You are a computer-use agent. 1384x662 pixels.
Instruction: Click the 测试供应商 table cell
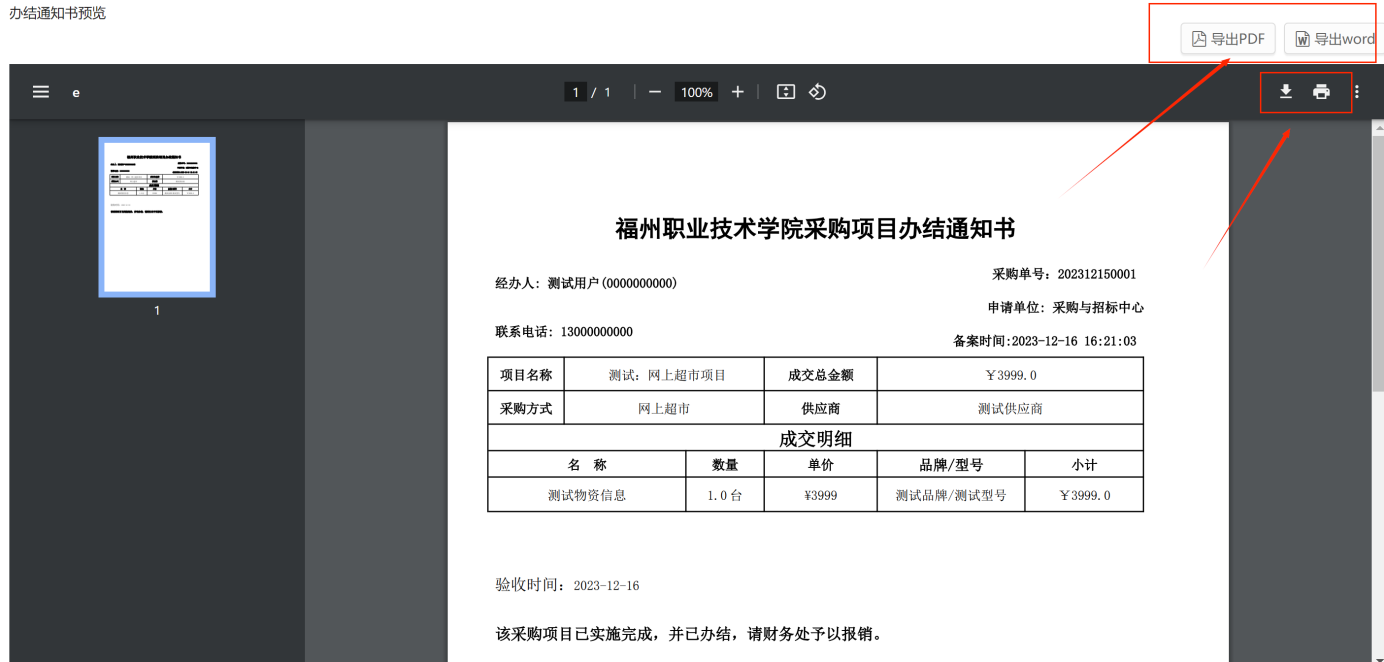click(1010, 408)
